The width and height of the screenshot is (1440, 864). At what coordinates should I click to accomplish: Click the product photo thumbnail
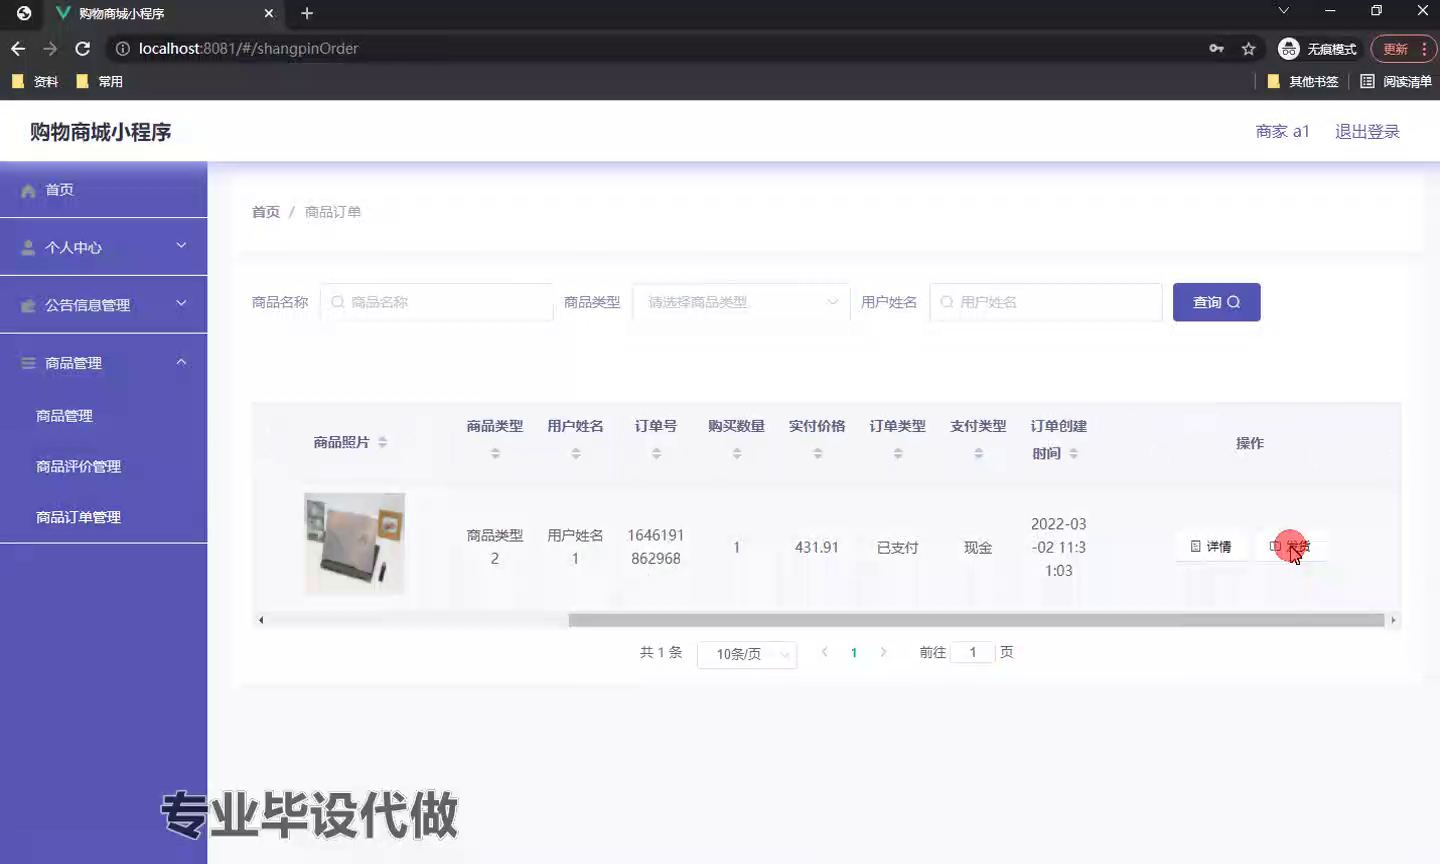(355, 544)
